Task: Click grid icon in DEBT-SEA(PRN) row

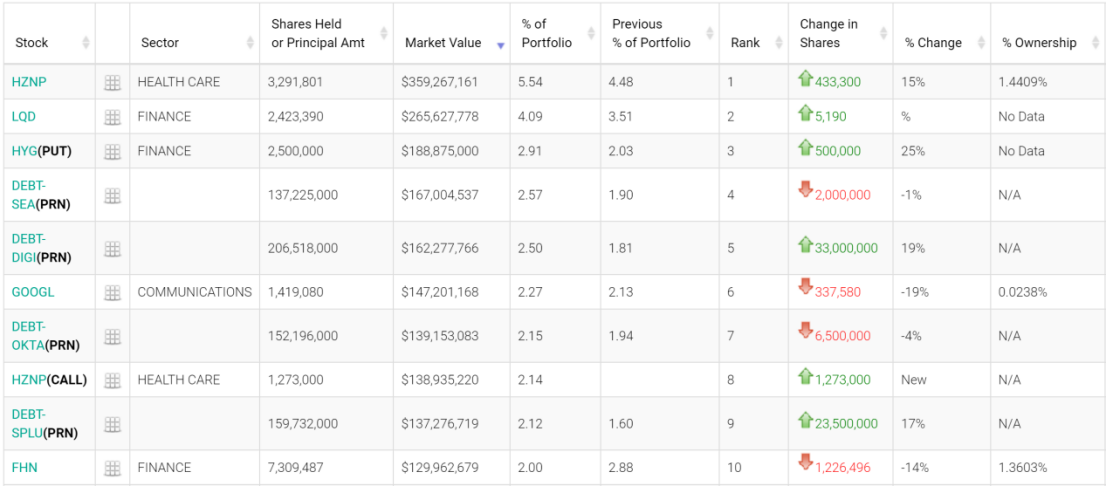Action: point(112,196)
